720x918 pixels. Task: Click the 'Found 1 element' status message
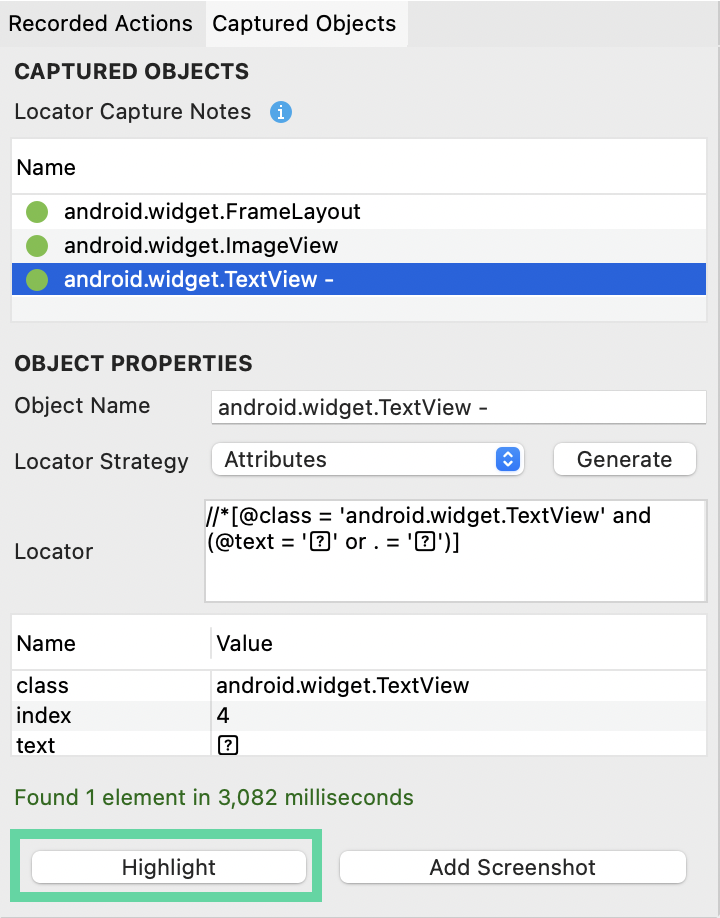pos(214,797)
